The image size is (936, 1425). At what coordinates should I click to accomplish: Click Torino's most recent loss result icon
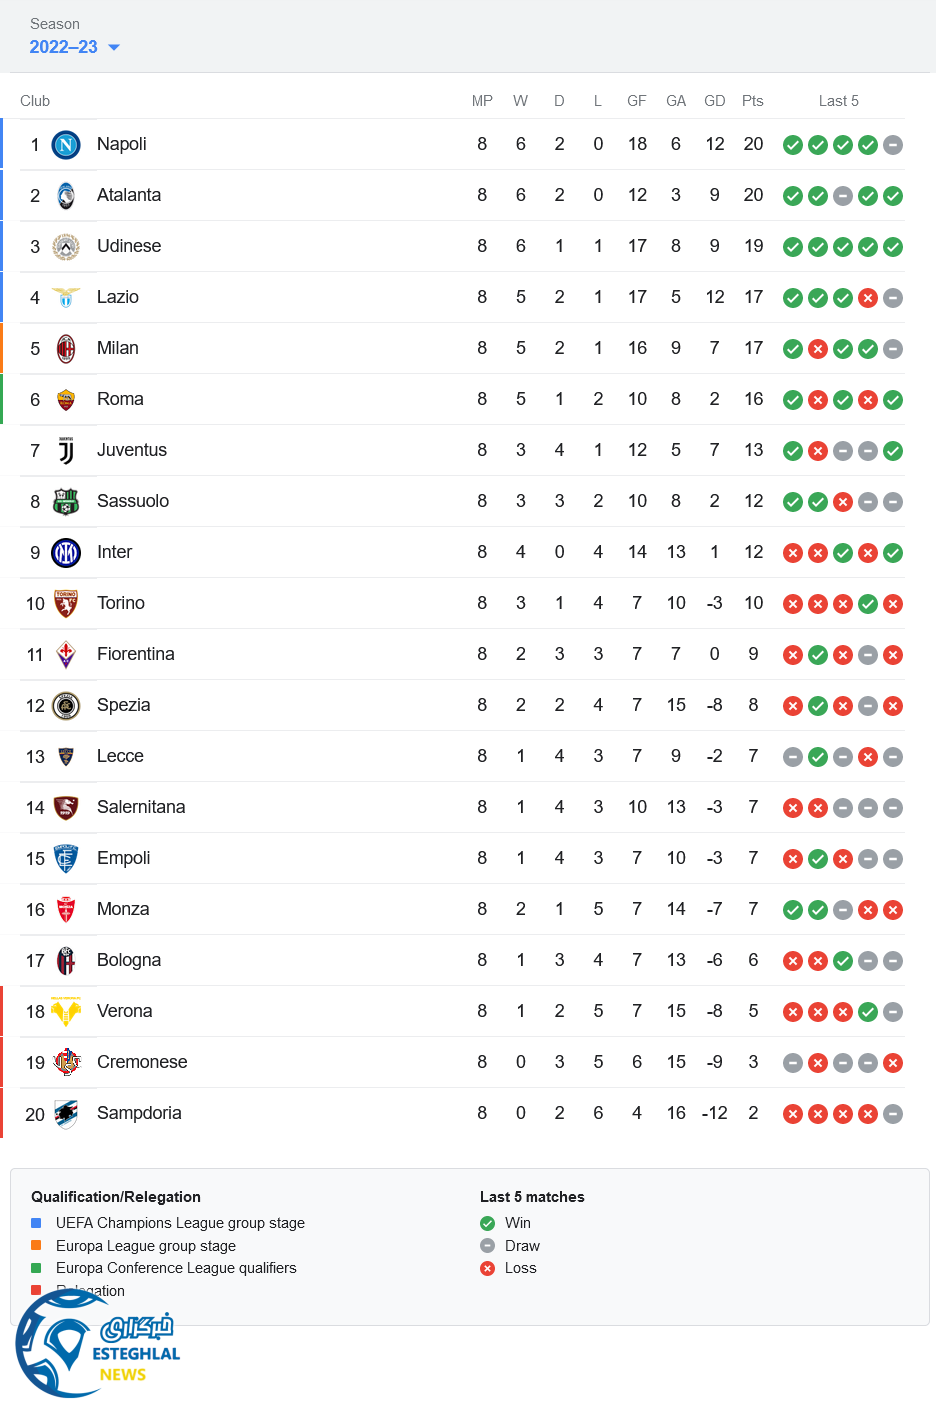tap(893, 604)
